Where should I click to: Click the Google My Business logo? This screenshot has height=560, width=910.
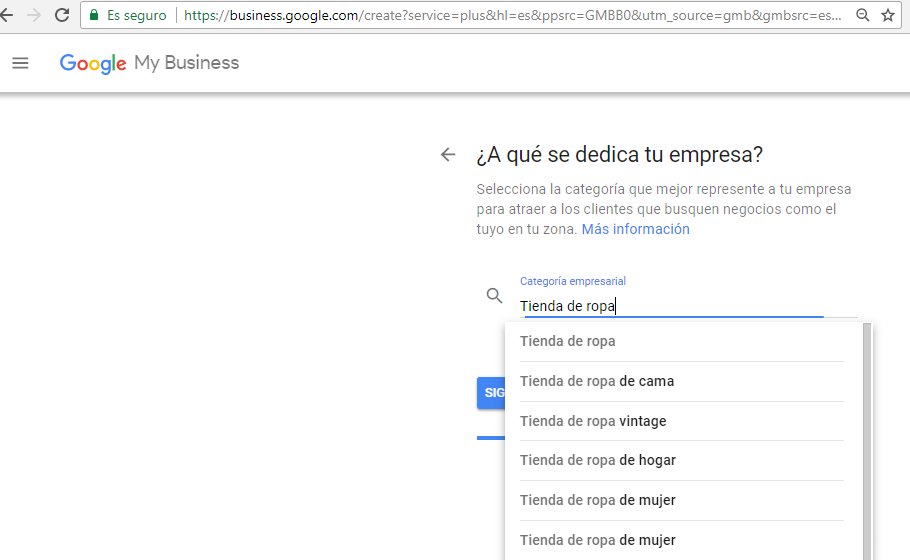(x=149, y=63)
